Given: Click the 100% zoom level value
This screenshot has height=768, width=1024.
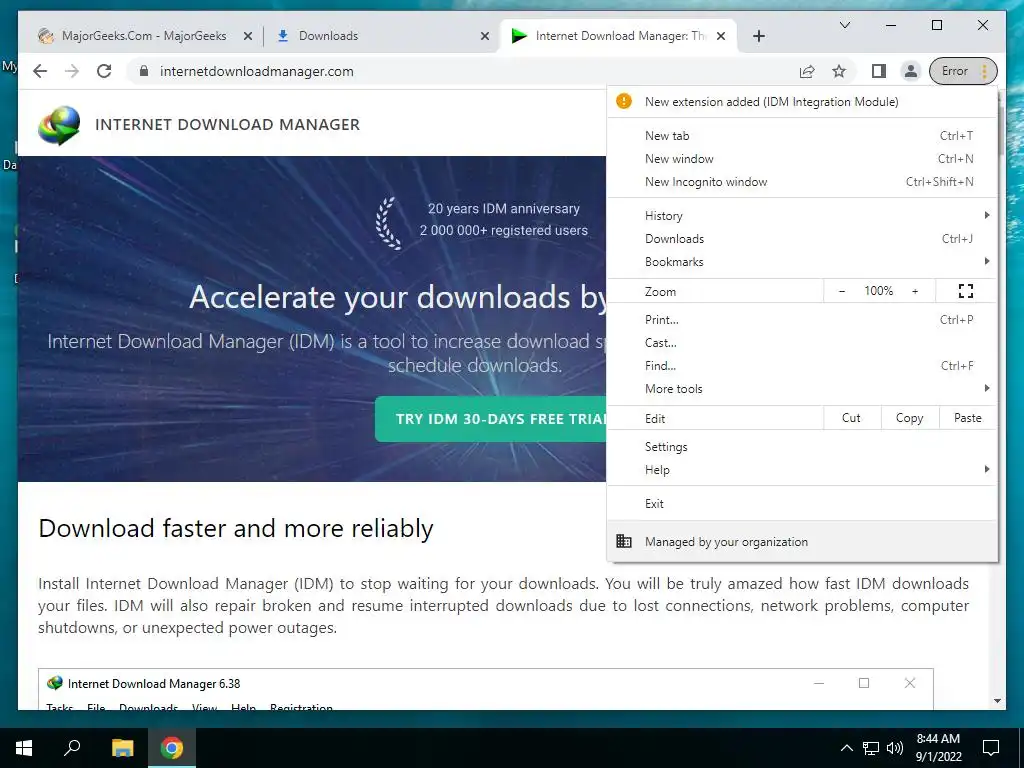Looking at the screenshot, I should click(x=878, y=291).
